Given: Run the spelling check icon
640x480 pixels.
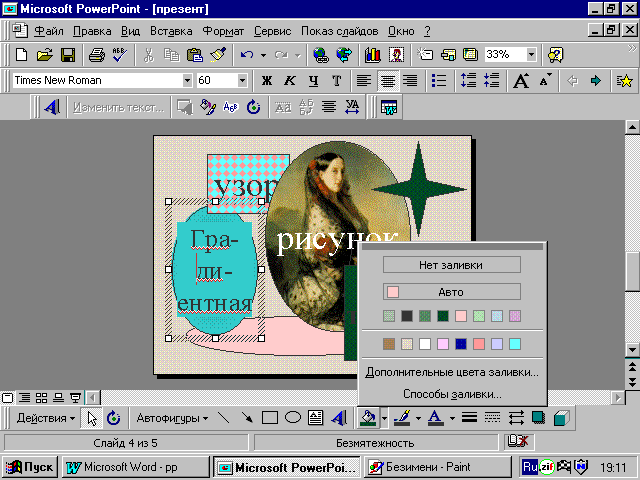Looking at the screenshot, I should coord(120,54).
